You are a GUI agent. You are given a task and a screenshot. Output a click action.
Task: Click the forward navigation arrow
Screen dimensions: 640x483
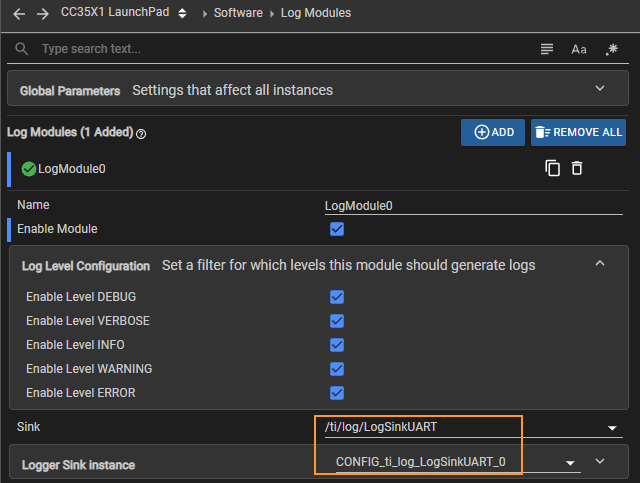pos(42,14)
